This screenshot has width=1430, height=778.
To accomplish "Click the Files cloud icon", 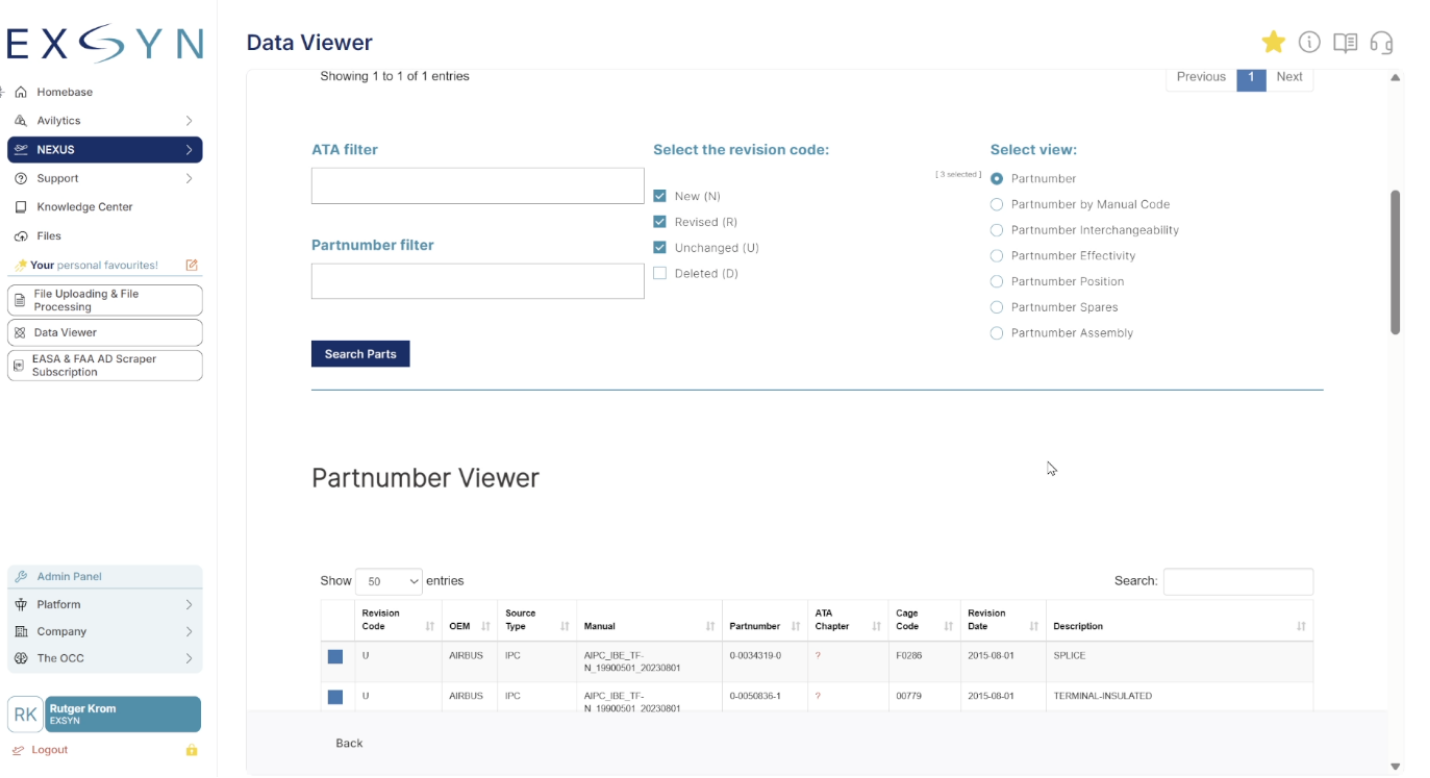I will click(21, 236).
